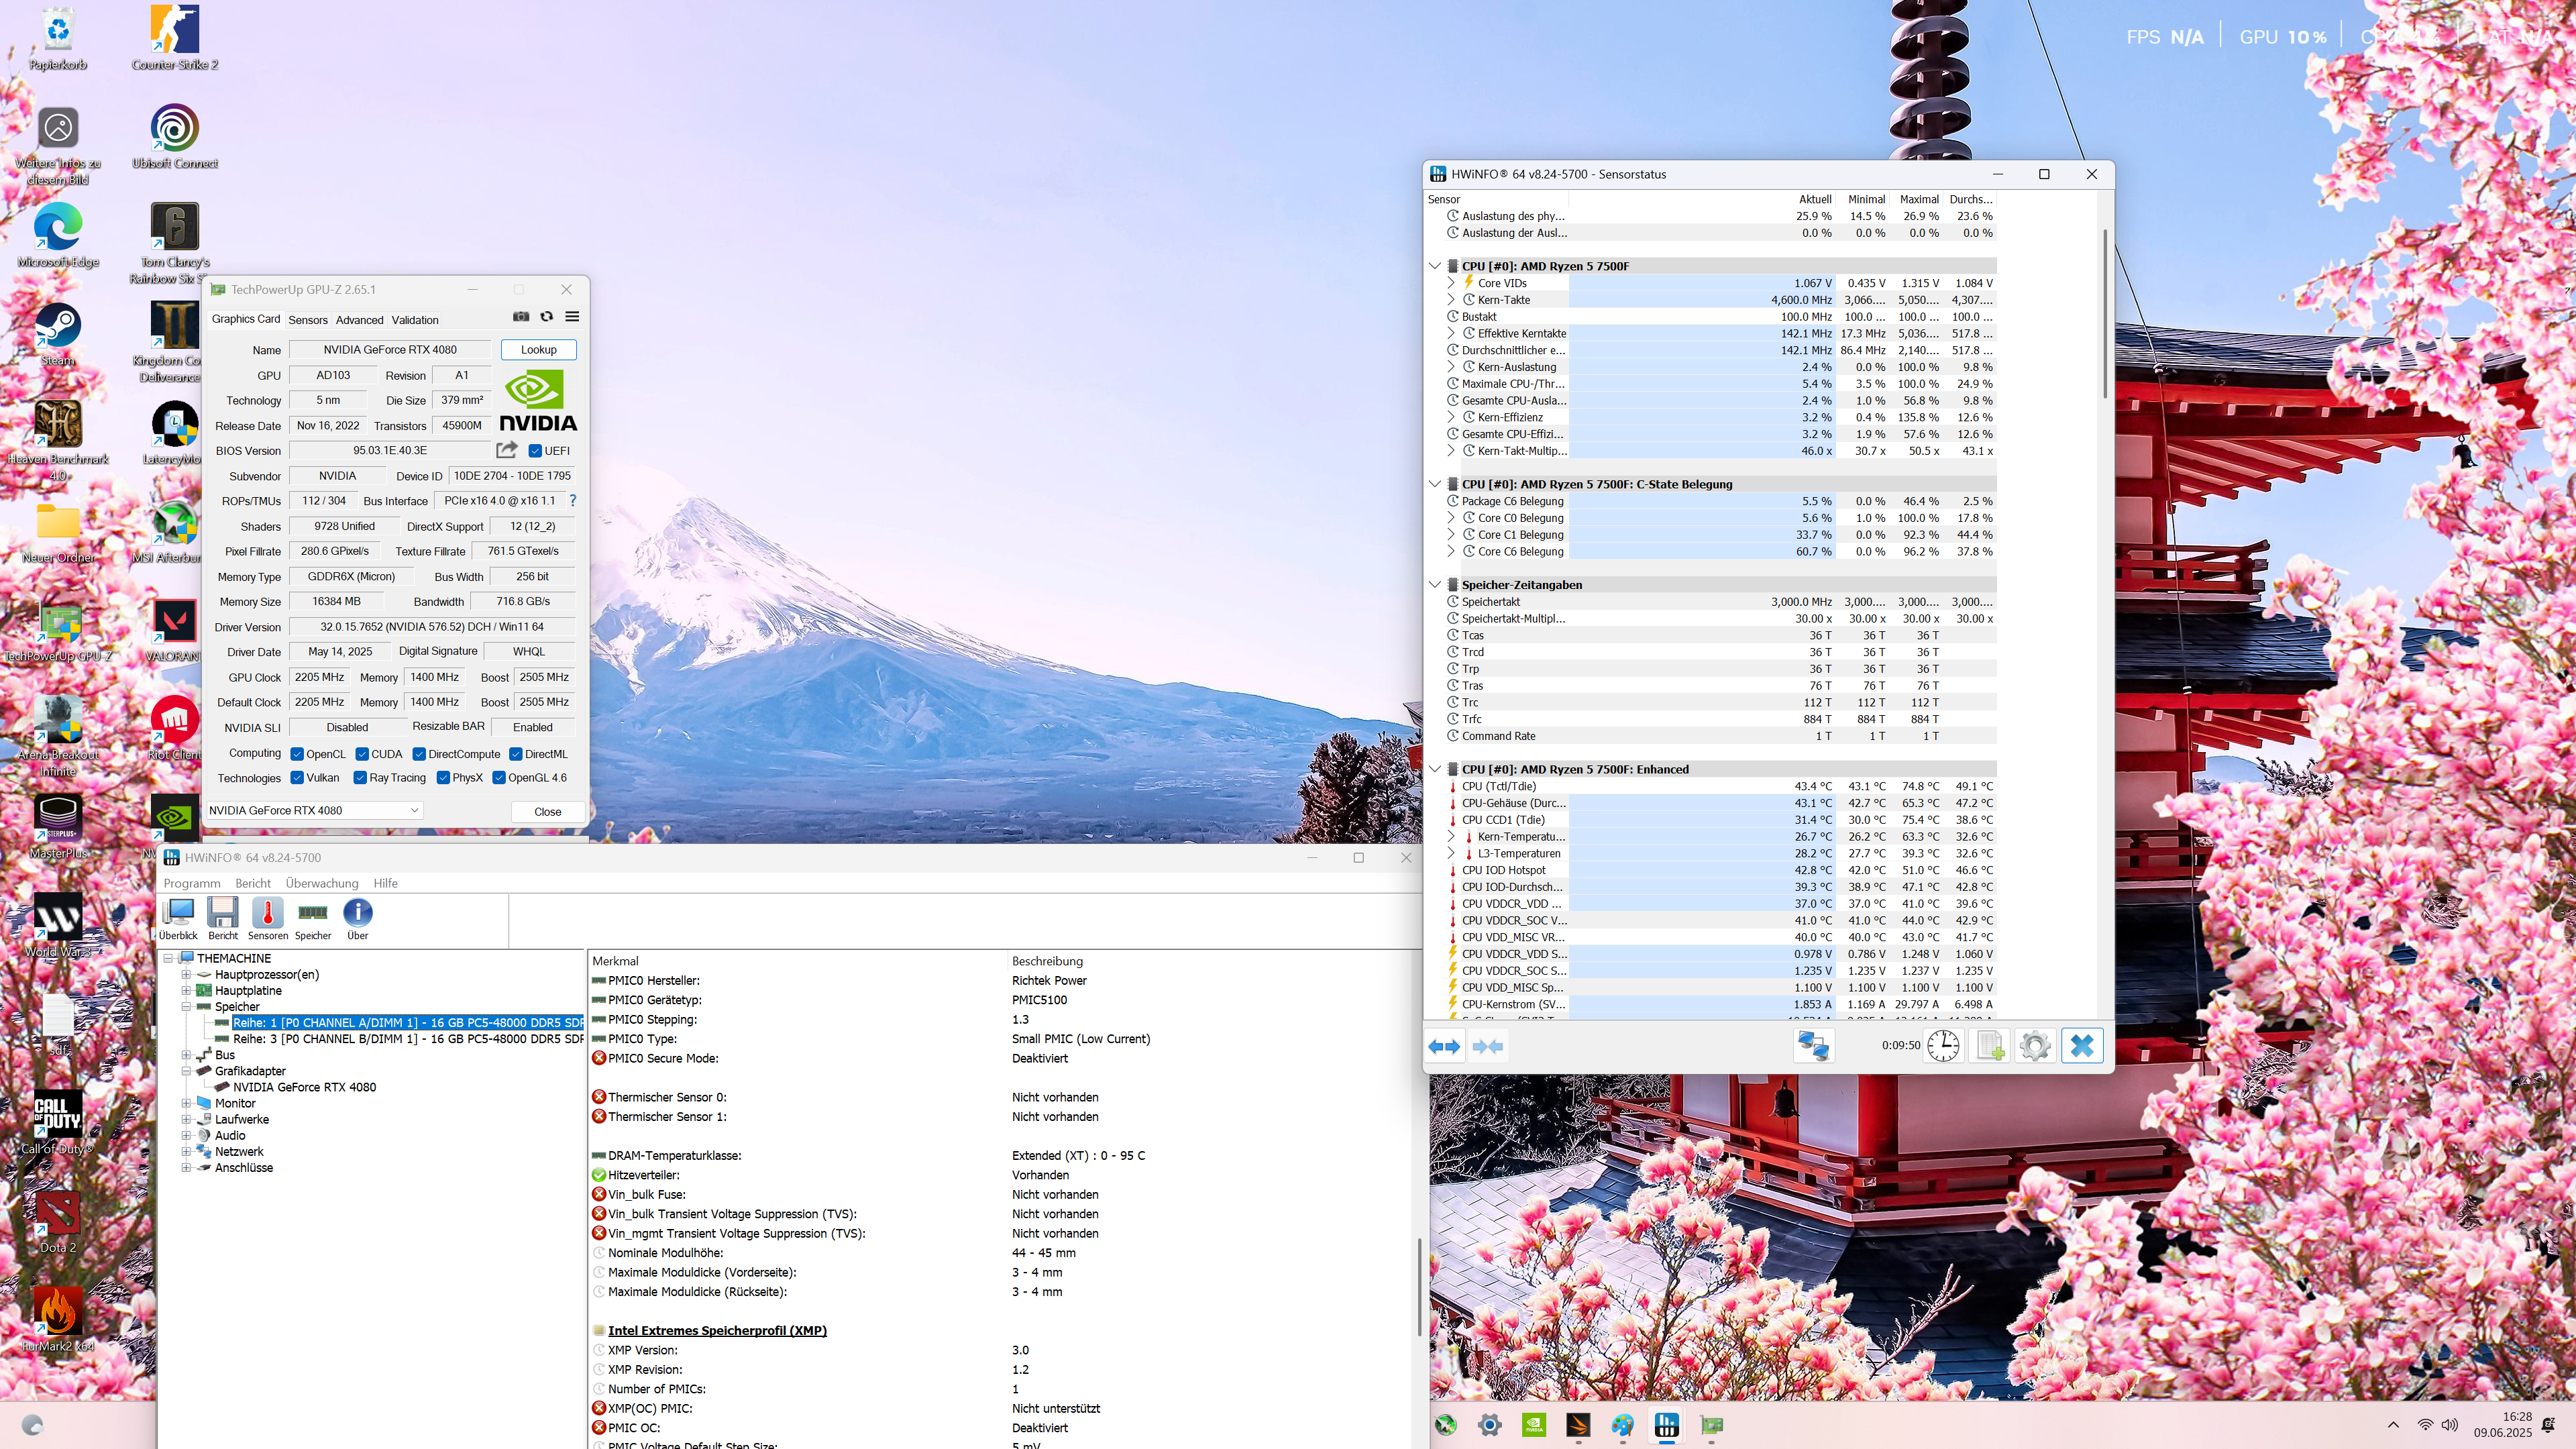The height and width of the screenshot is (1449, 2576).
Task: Click the Close button in GPU-Z
Action: (x=547, y=812)
